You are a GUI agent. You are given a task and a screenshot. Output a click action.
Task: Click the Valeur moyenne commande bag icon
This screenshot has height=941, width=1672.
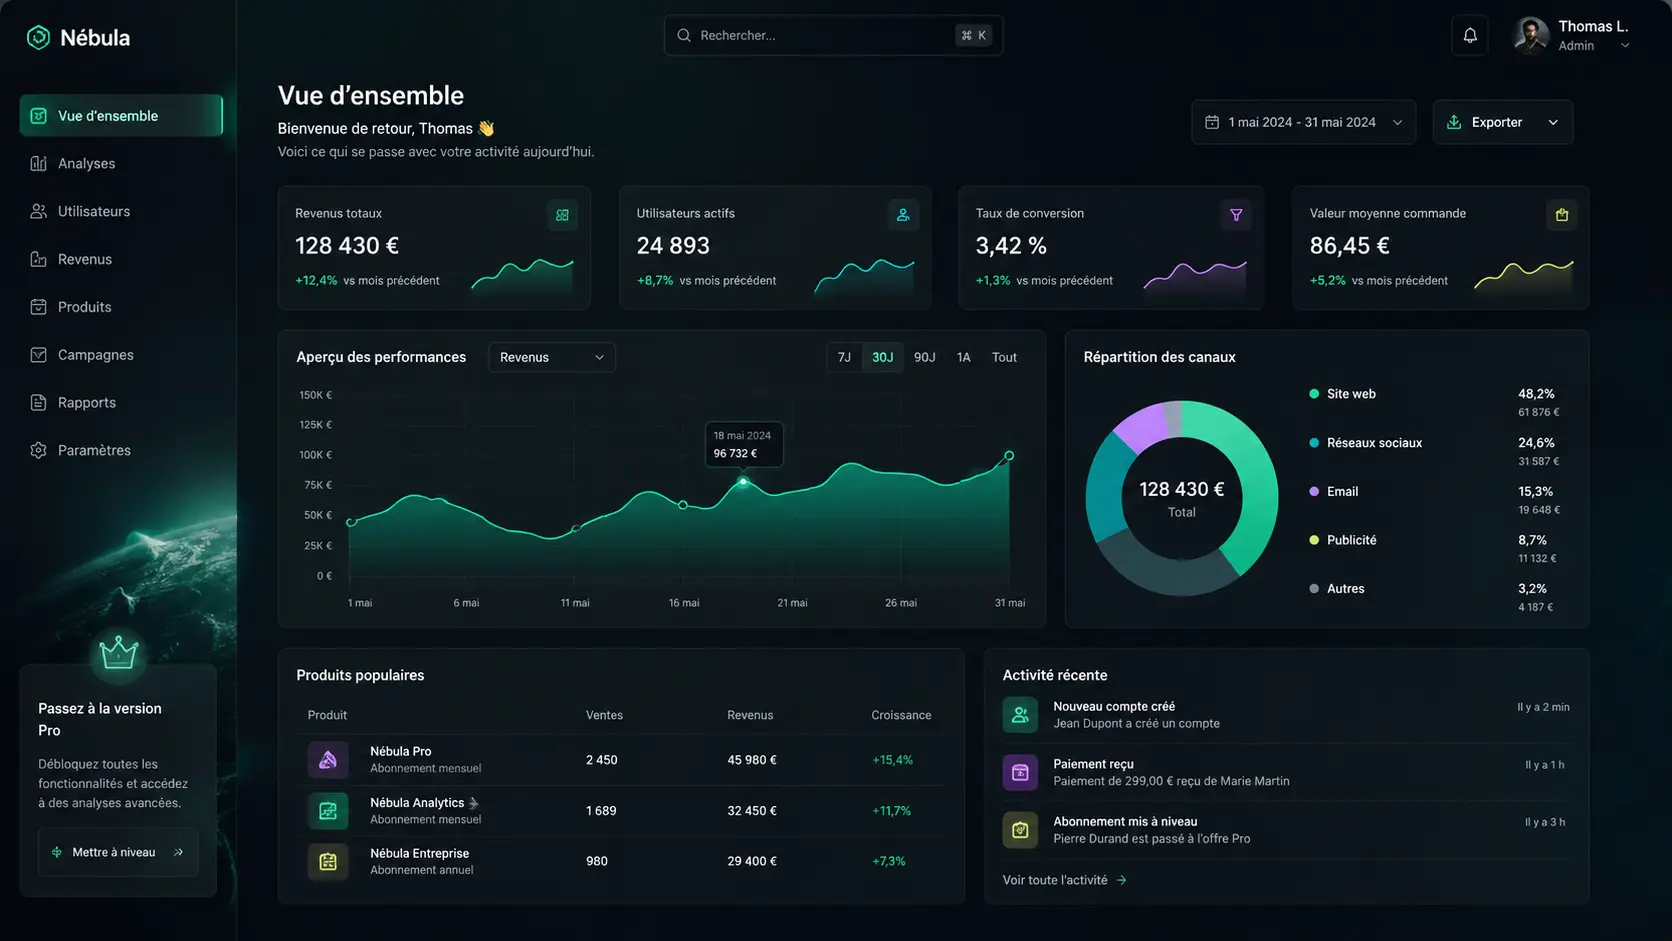[x=1562, y=215]
